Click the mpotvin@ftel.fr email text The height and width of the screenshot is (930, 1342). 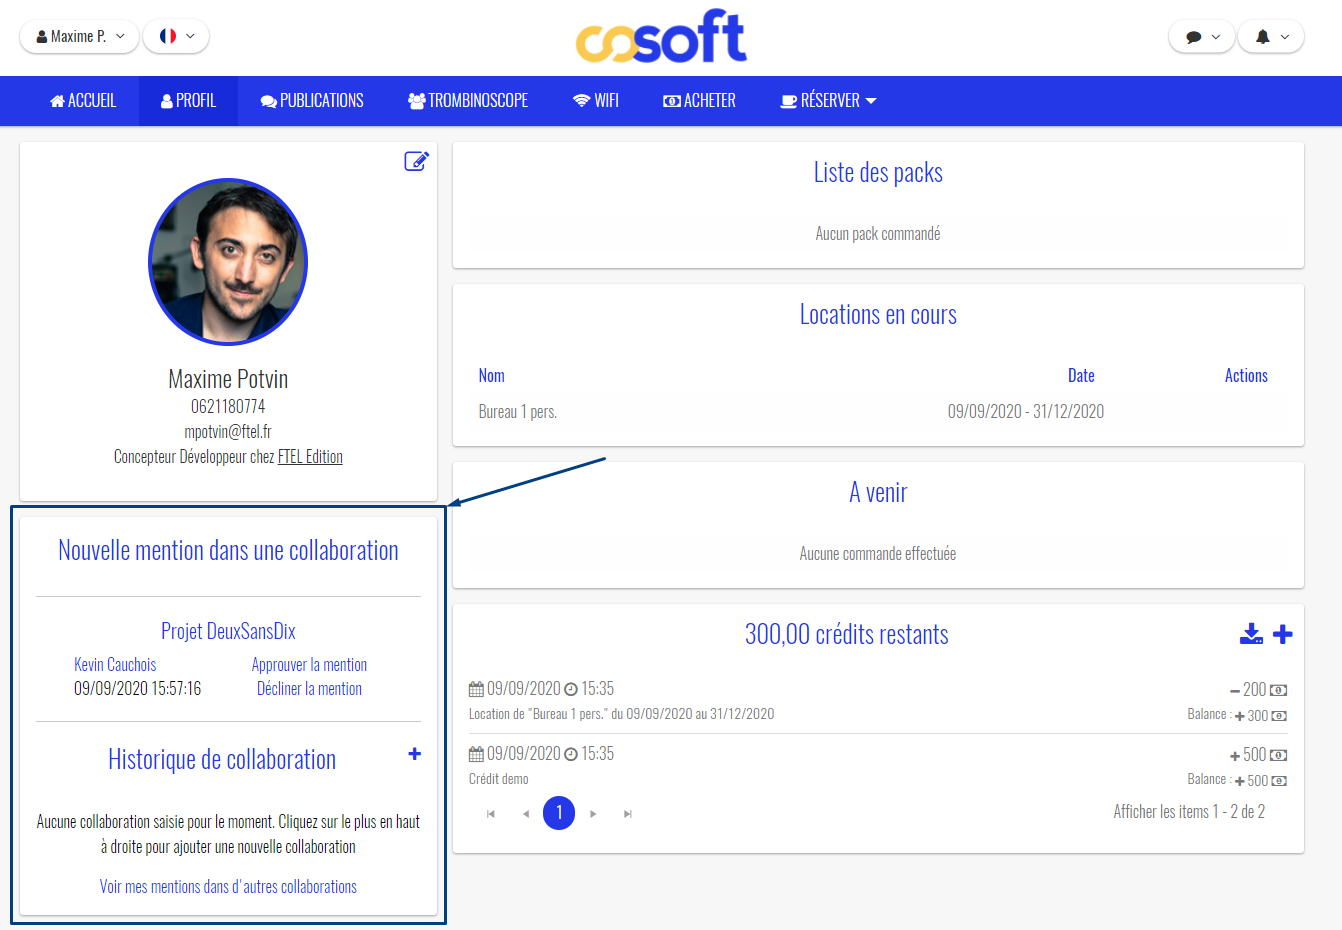(x=228, y=432)
